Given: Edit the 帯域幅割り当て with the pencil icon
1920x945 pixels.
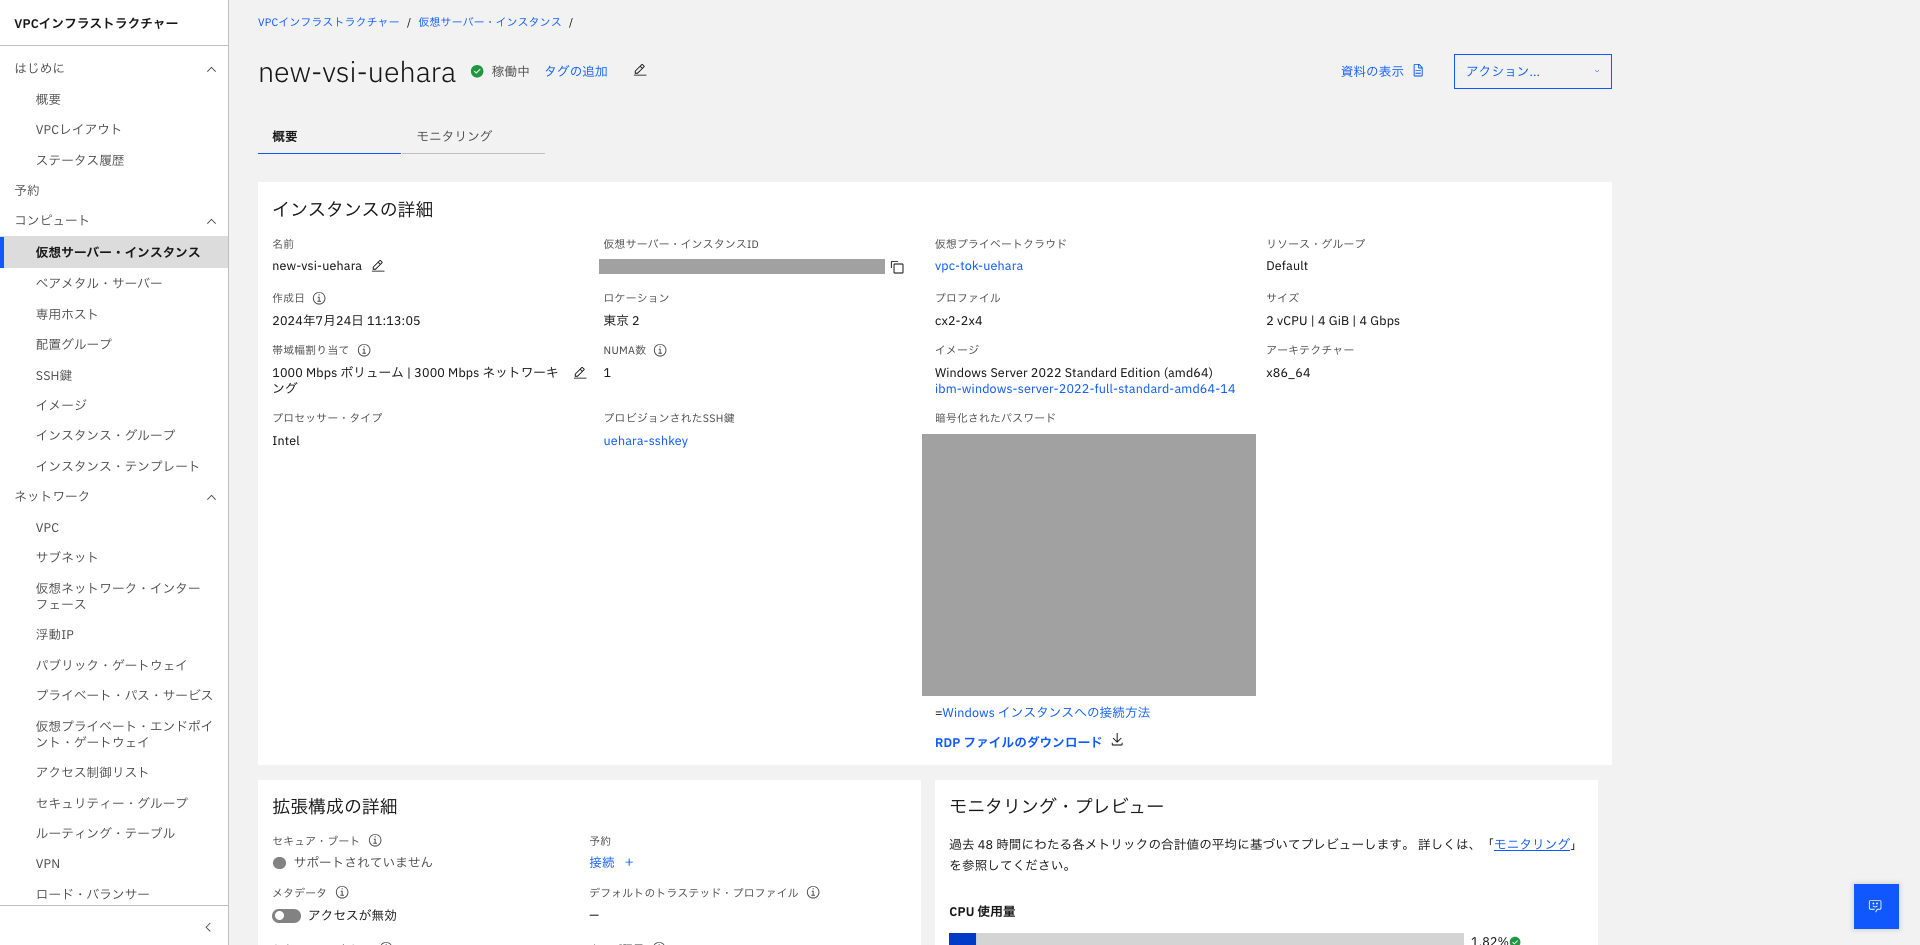Looking at the screenshot, I should point(581,372).
